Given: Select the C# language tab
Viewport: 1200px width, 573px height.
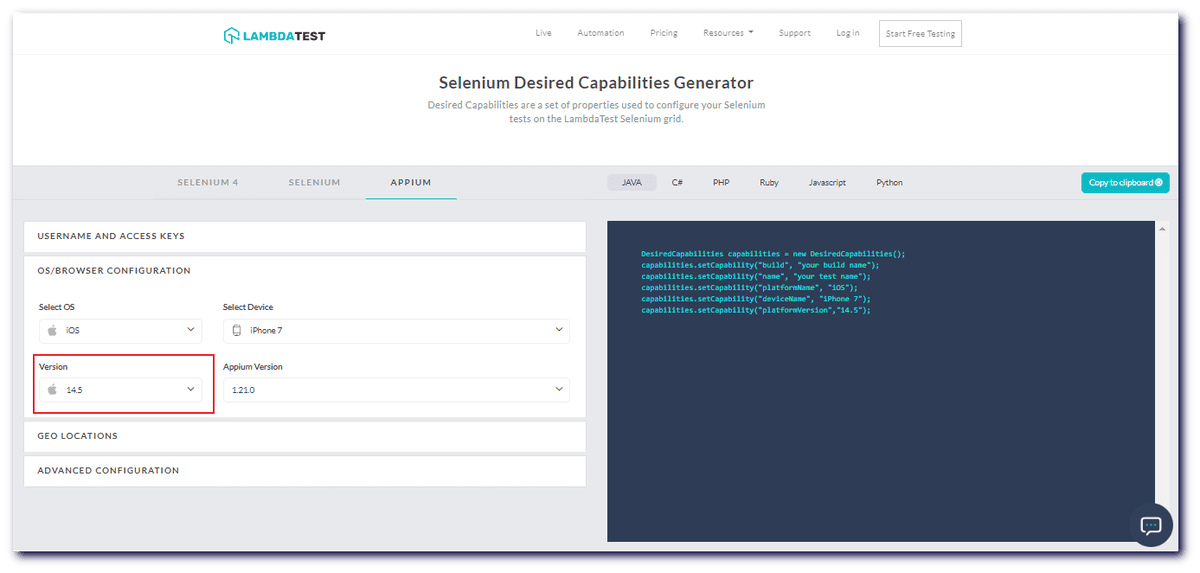Looking at the screenshot, I should click(677, 183).
